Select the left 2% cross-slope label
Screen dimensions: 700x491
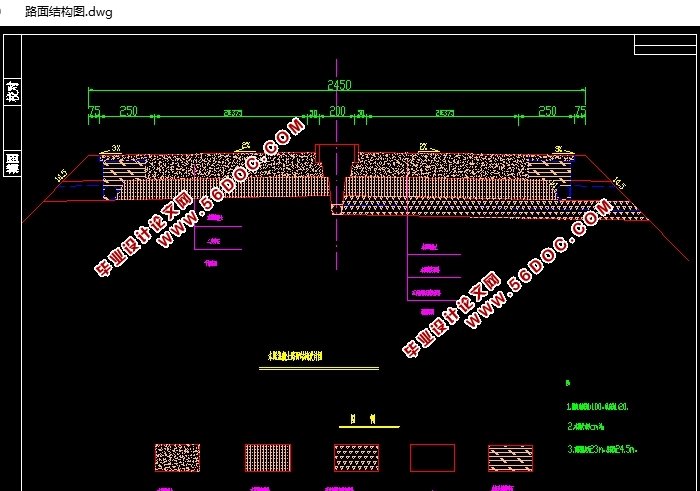(x=246, y=146)
